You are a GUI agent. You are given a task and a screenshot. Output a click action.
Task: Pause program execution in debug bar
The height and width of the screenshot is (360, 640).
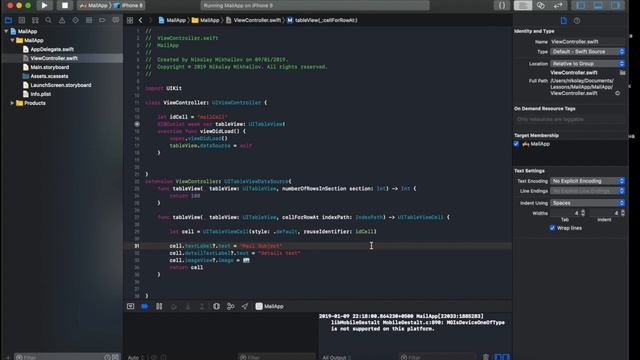[159, 307]
